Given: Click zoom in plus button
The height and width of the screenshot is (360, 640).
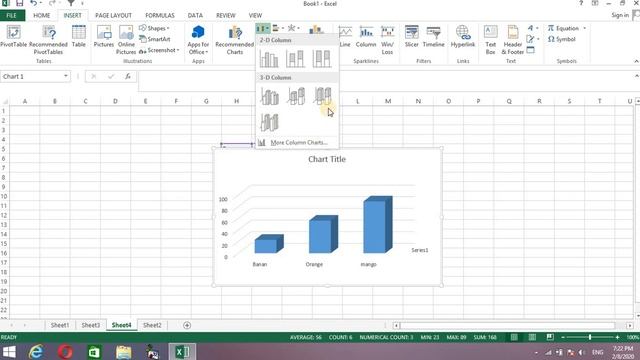Looking at the screenshot, I should pos(617,337).
